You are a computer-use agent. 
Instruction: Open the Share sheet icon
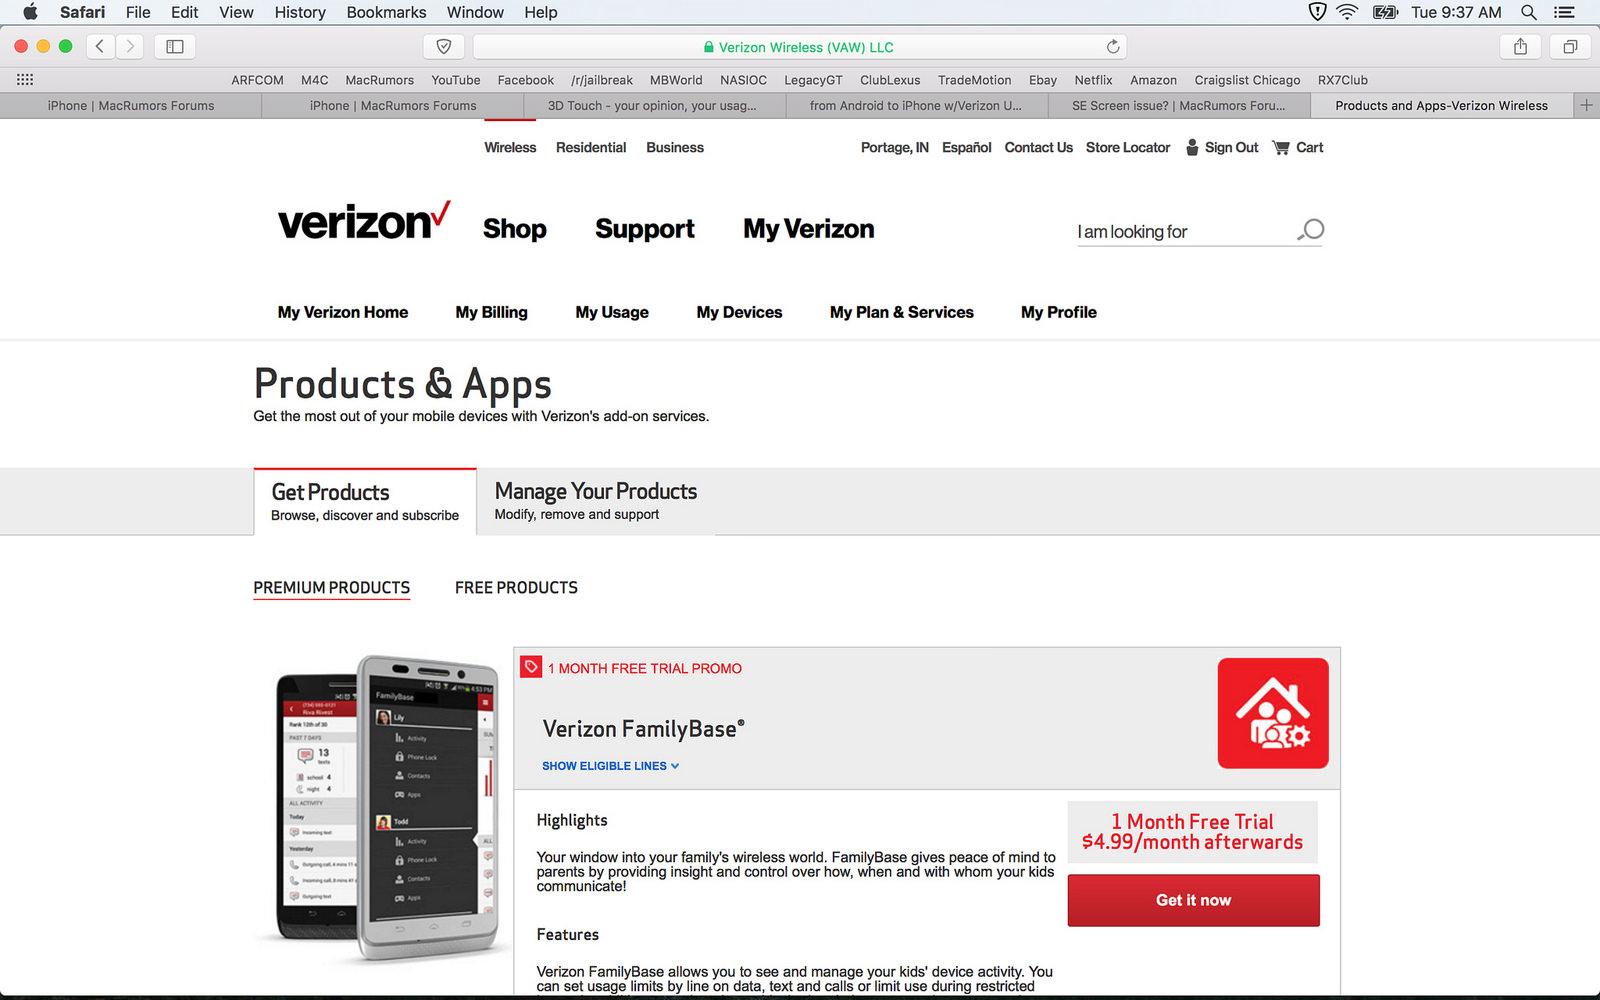(1520, 46)
